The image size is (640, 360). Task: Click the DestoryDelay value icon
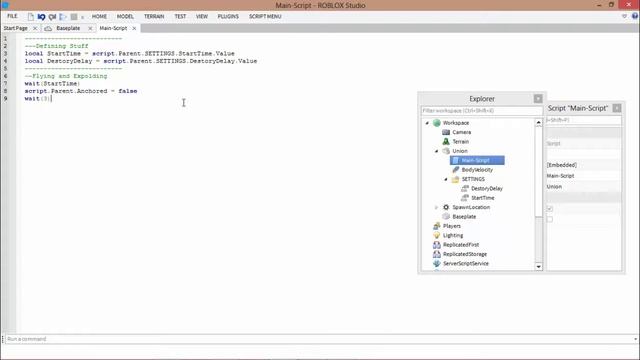click(465, 189)
